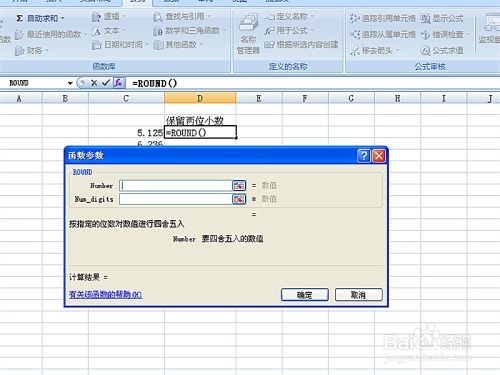Cancel formula entry with X icon
The image size is (500, 375).
(x=94, y=83)
